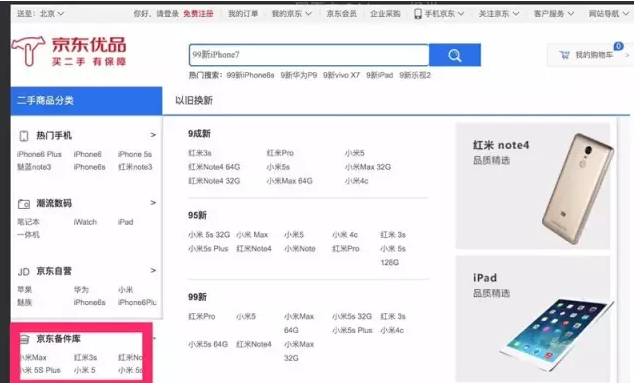This screenshot has height=383, width=634.
Task: Click the phone icon beside 热门手机
Action: click(24, 135)
